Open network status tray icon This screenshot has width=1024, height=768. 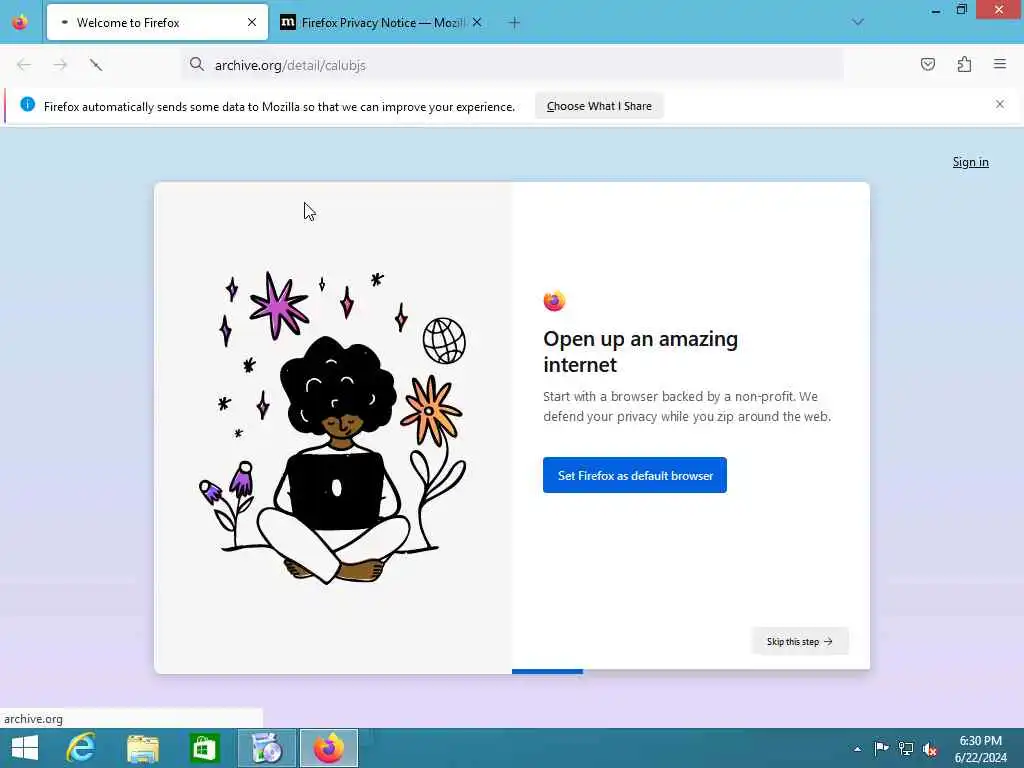pyautogui.click(x=906, y=748)
